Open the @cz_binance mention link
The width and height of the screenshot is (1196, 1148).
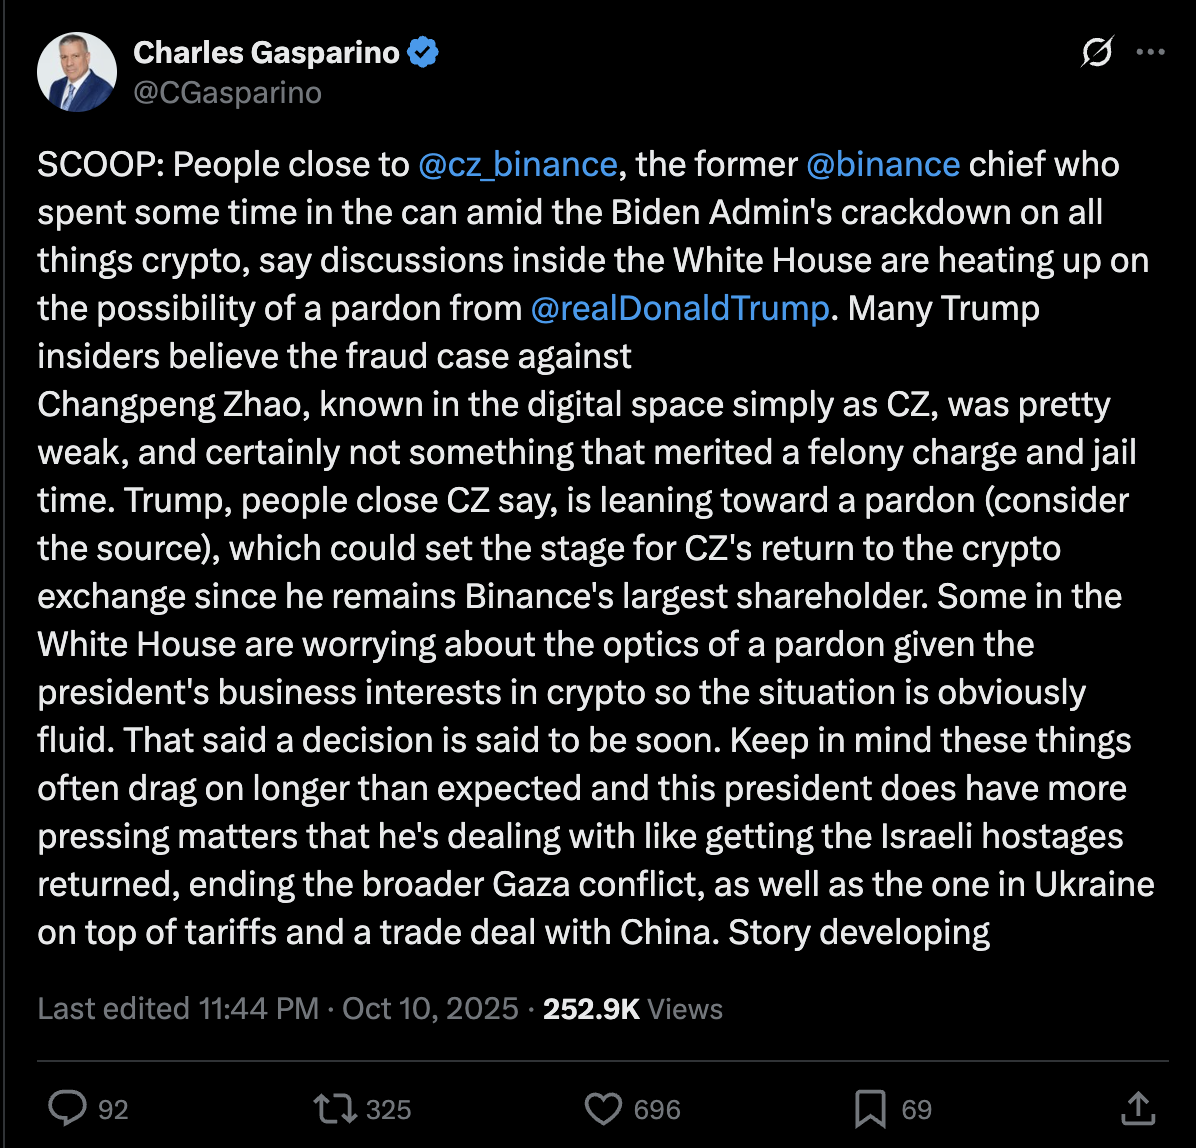[x=518, y=164]
